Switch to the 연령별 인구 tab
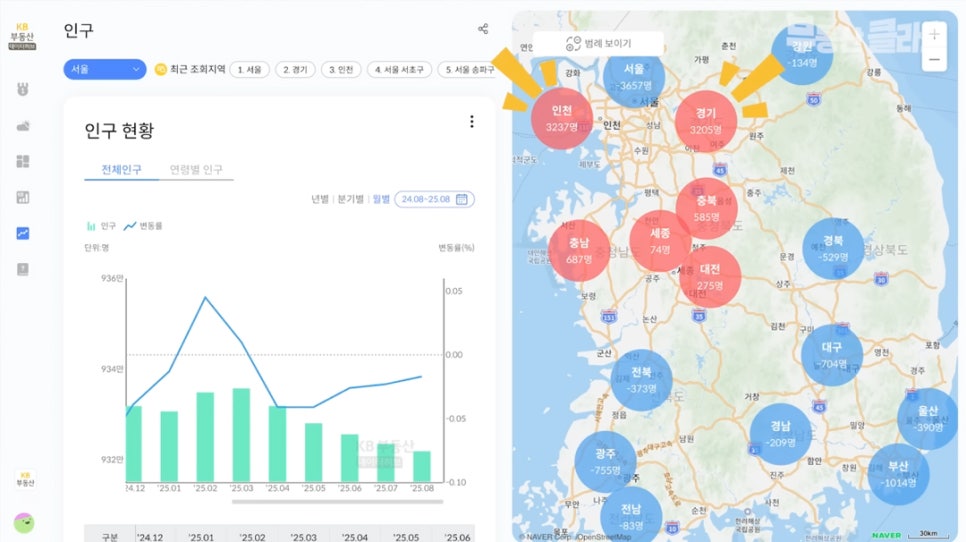Screen dimensions: 966x542 coord(196,169)
